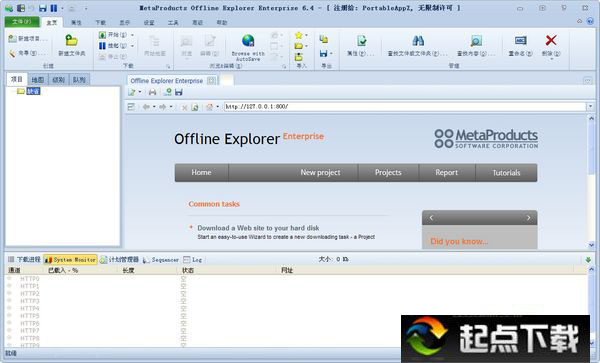Viewport: 600px width, 363px height.
Task: Click the Pause icon in quick access toolbar
Action: [x=54, y=8]
